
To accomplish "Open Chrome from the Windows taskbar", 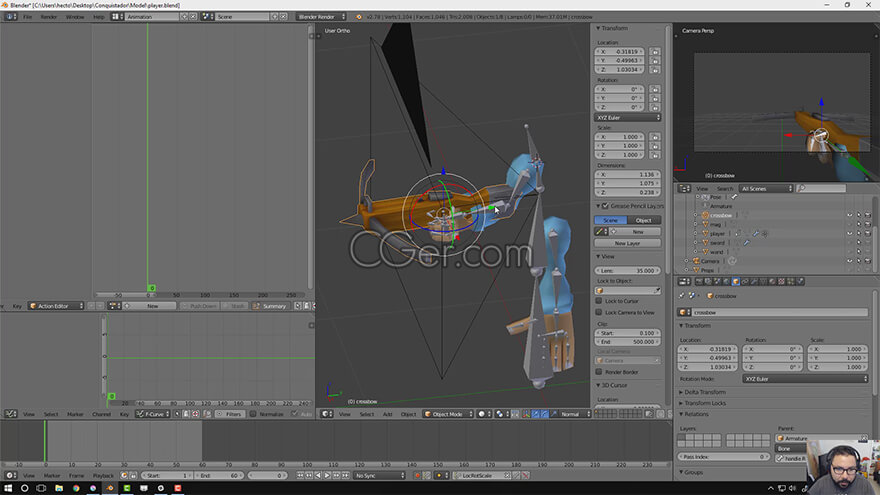I will [76, 488].
